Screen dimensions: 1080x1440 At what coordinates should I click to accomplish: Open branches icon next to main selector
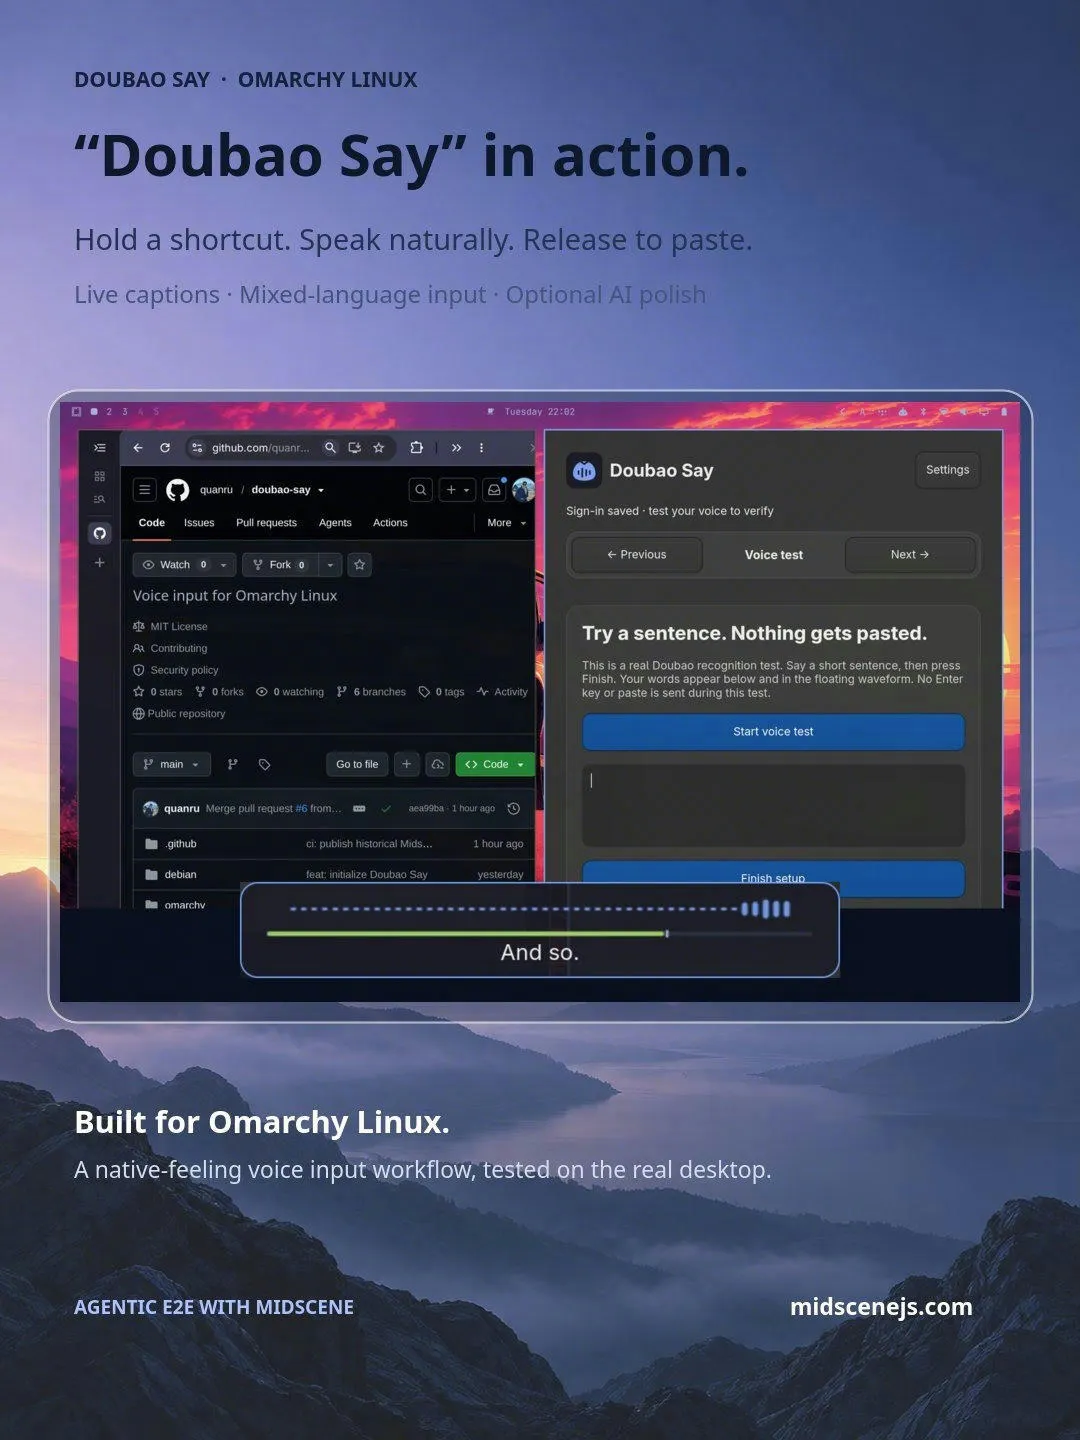tap(233, 765)
